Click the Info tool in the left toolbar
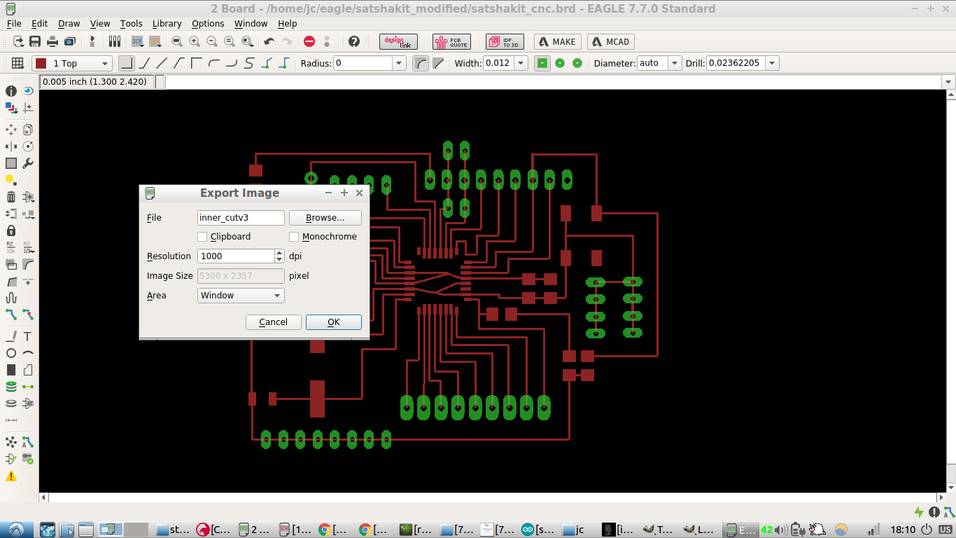The width and height of the screenshot is (956, 538). pyautogui.click(x=11, y=91)
